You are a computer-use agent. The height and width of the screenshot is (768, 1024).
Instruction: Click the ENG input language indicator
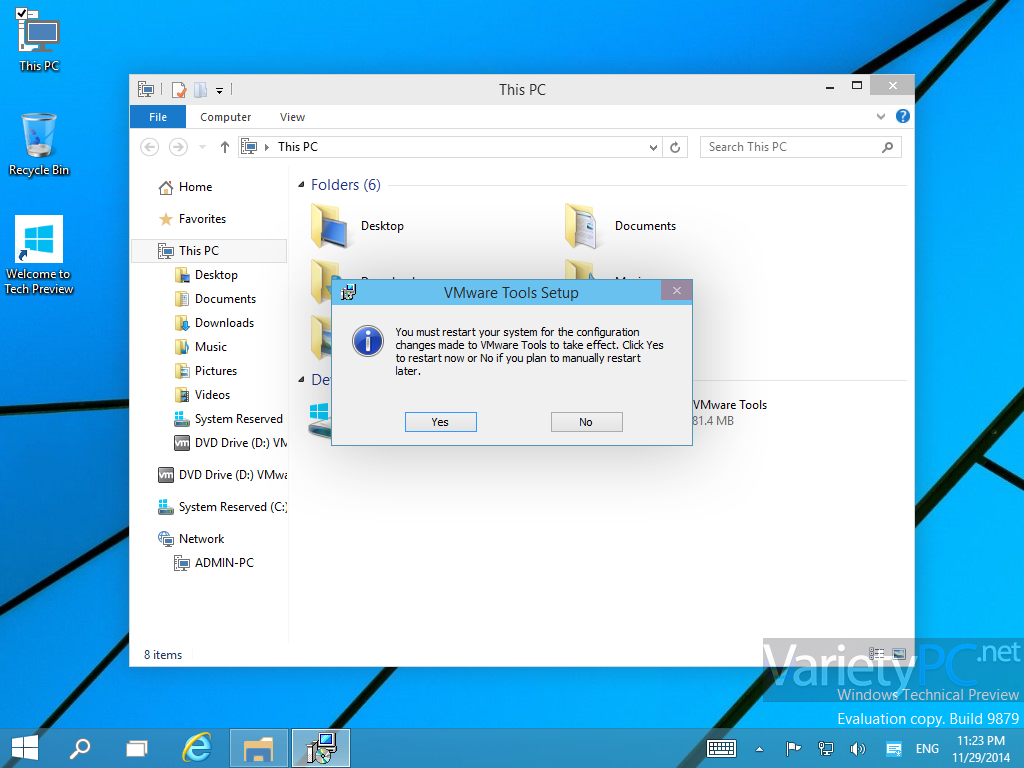[x=927, y=748]
